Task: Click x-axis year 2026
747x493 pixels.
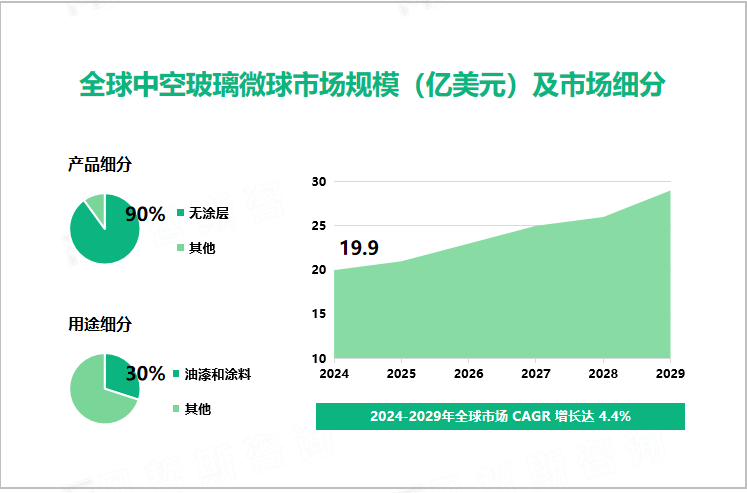Action: pyautogui.click(x=468, y=374)
